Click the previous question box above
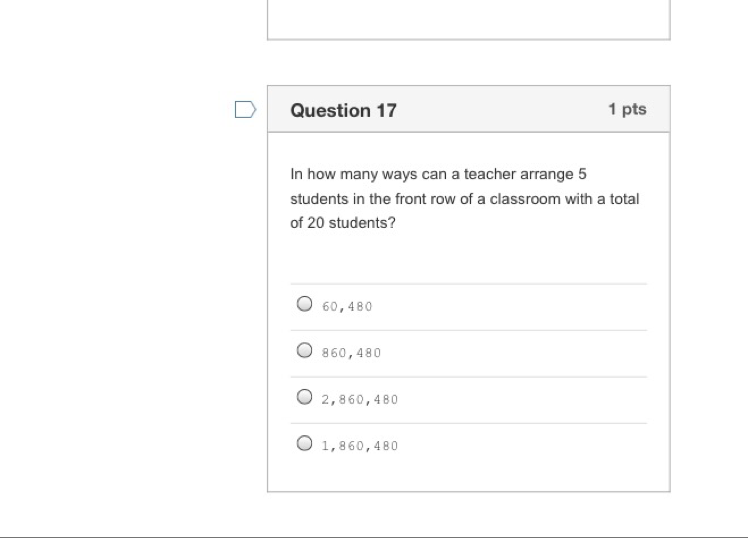The height and width of the screenshot is (538, 748). (x=468, y=18)
